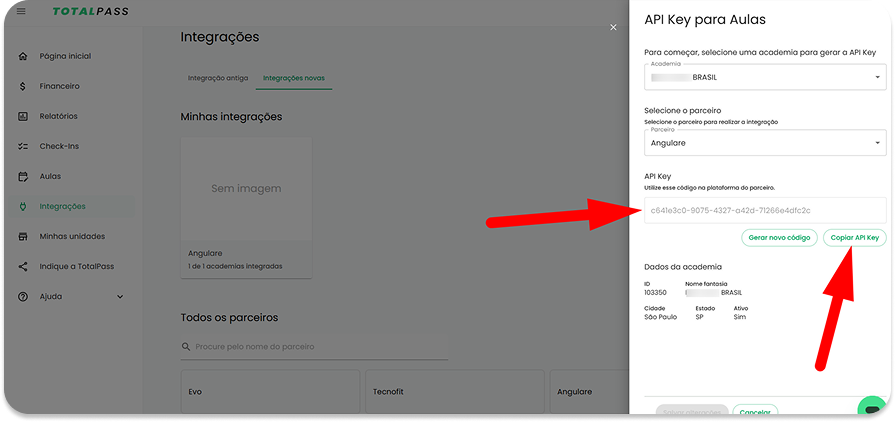The width and height of the screenshot is (895, 422).
Task: Click the Integrações plug icon
Action: [23, 206]
